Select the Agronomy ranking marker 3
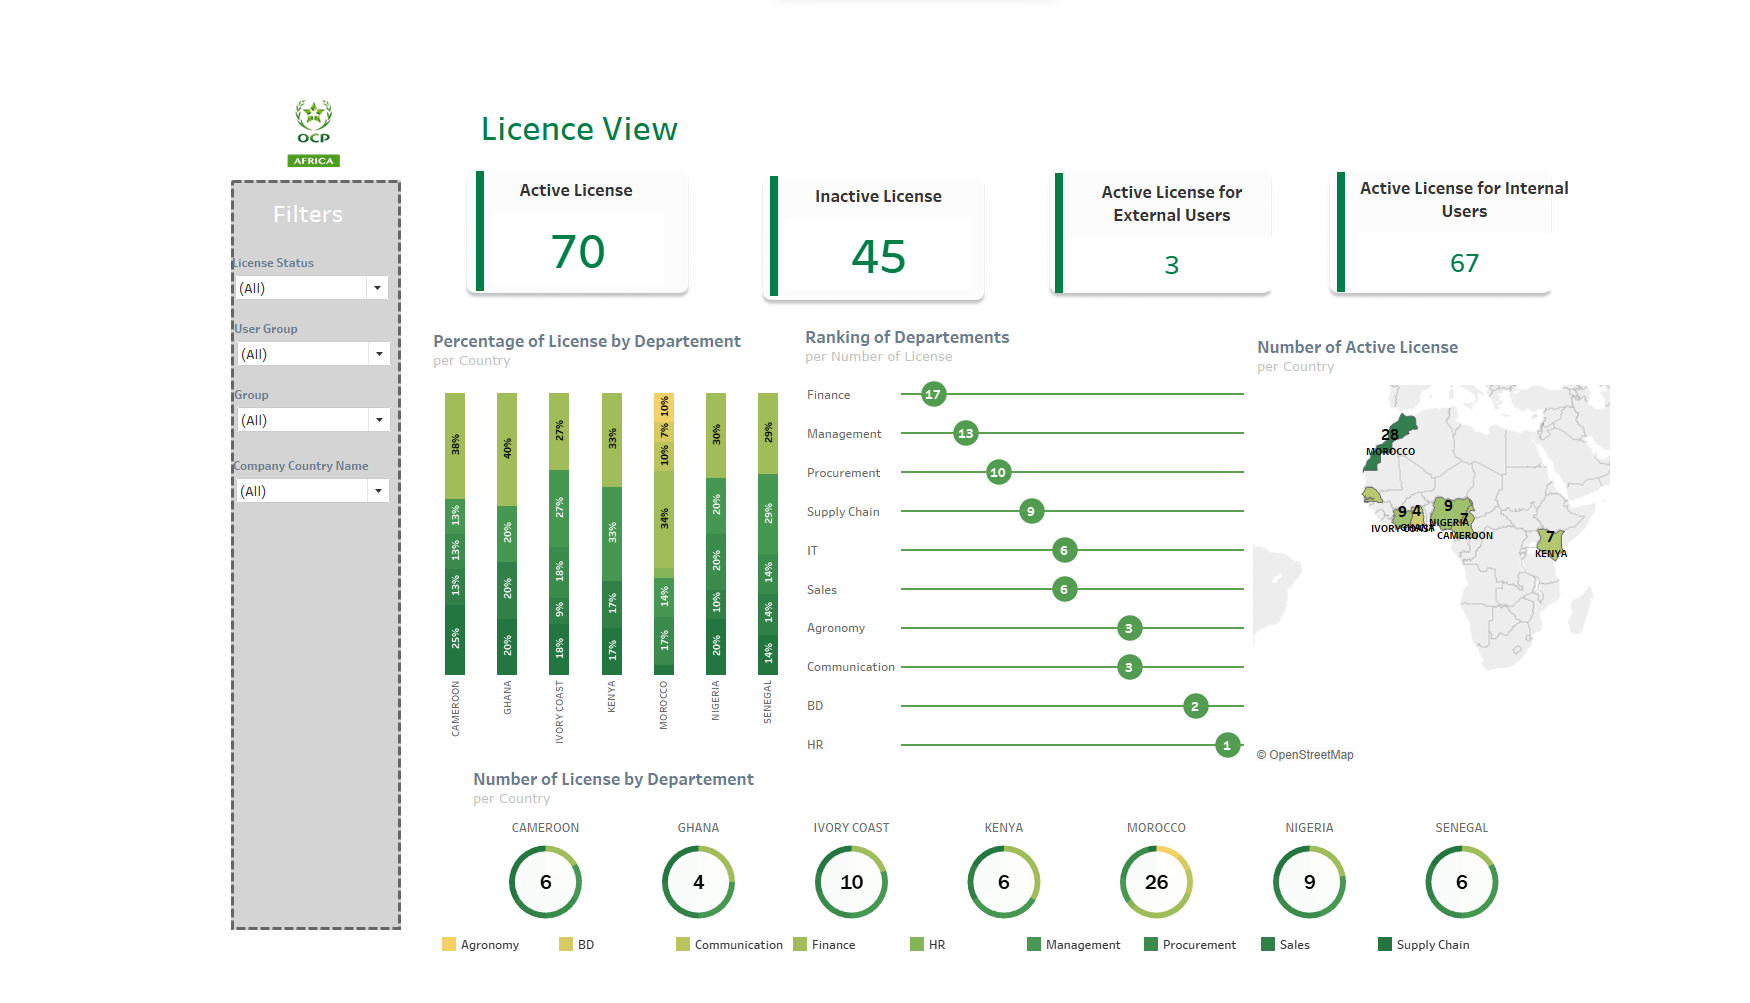1750x1003 pixels. pos(1129,628)
